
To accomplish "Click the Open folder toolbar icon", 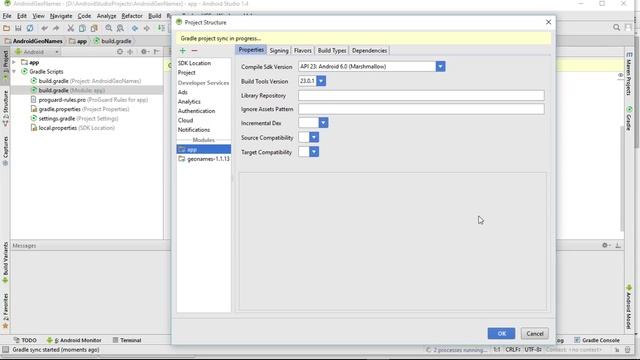I will [x=6, y=28].
